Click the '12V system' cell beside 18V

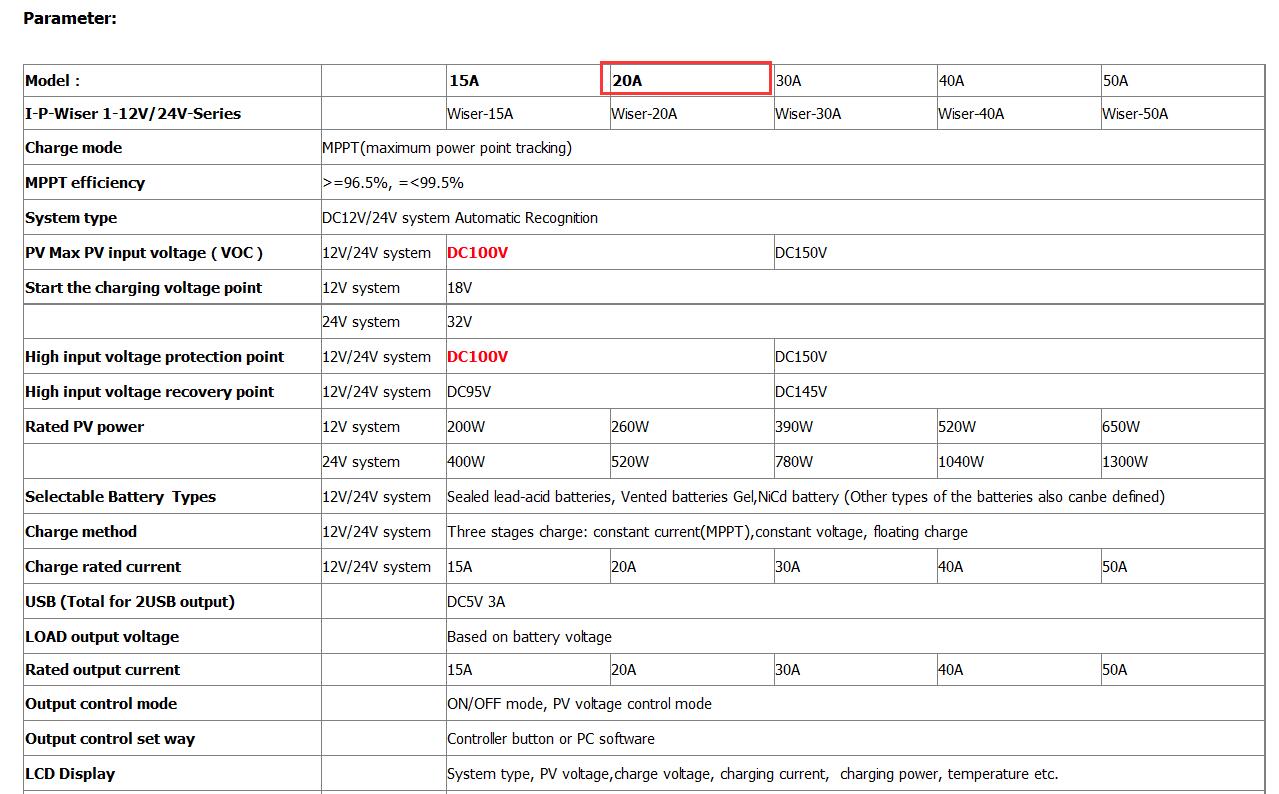click(x=361, y=288)
